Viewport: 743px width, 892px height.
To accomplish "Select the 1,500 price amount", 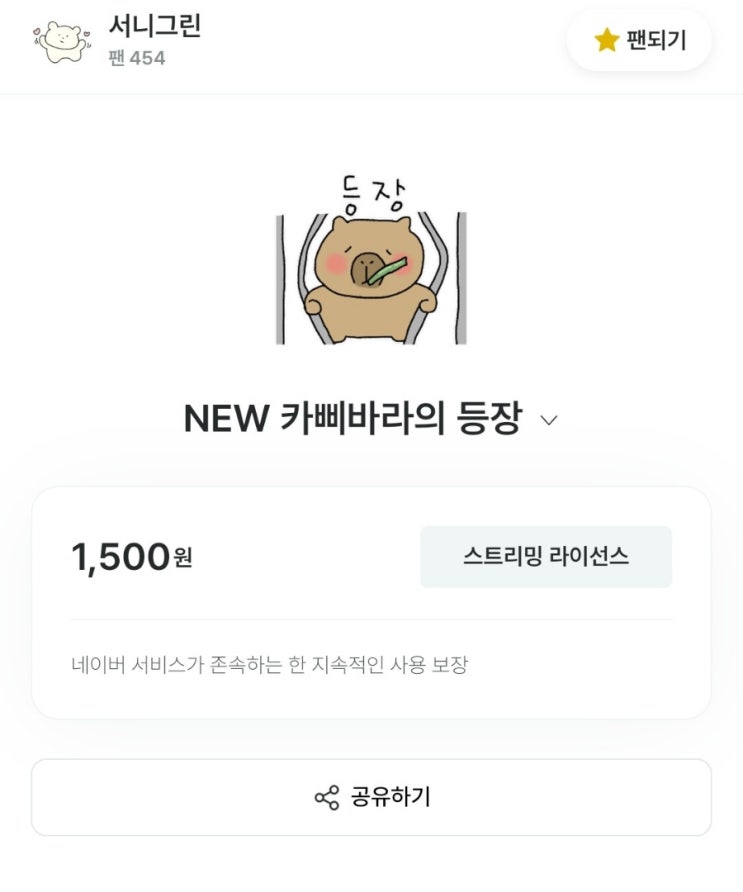I will [x=121, y=557].
